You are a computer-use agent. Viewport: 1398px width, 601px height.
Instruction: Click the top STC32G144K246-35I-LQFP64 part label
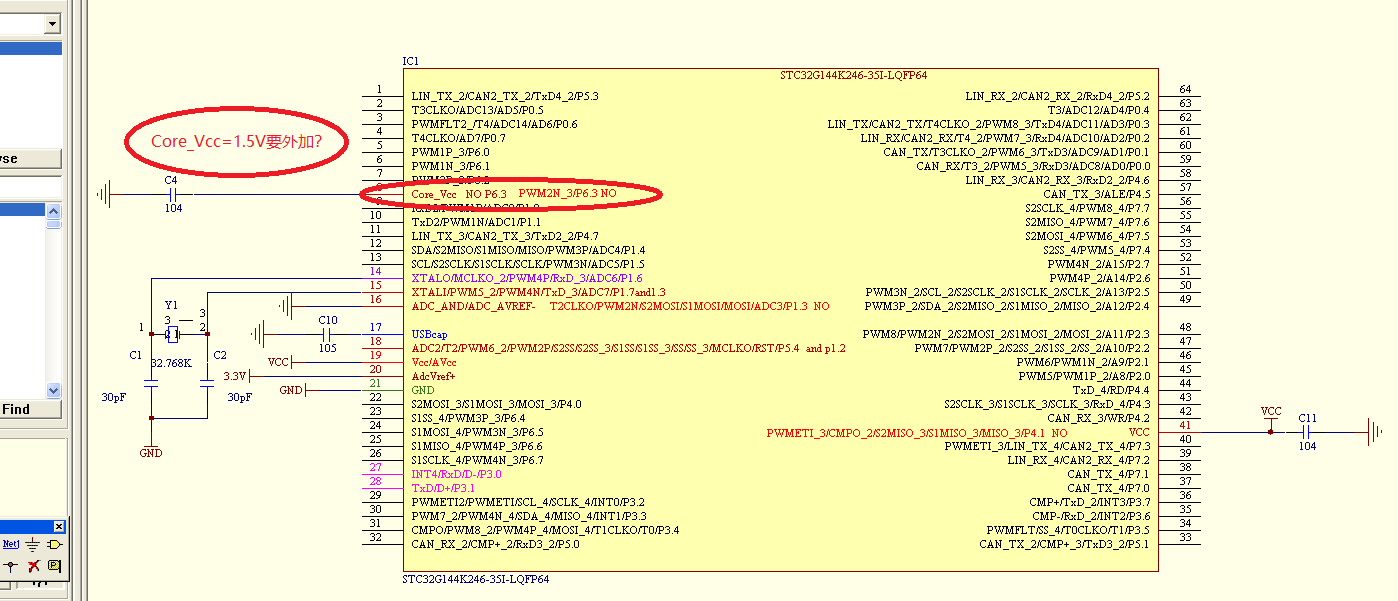pos(853,75)
